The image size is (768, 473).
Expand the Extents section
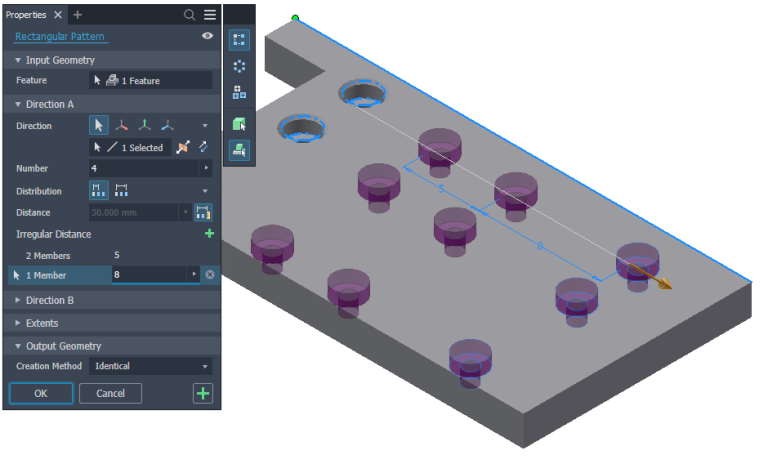tap(42, 323)
